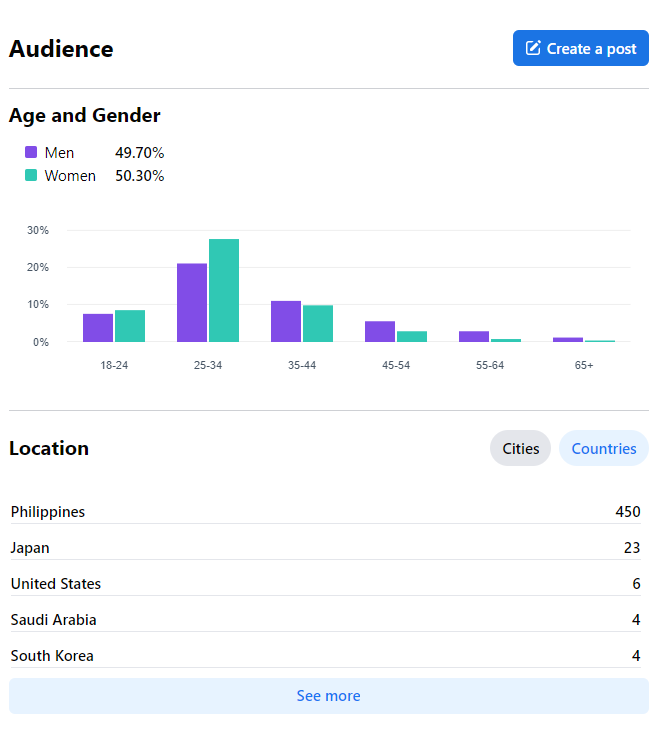Expand the list with See more
663x731 pixels.
[x=328, y=696]
